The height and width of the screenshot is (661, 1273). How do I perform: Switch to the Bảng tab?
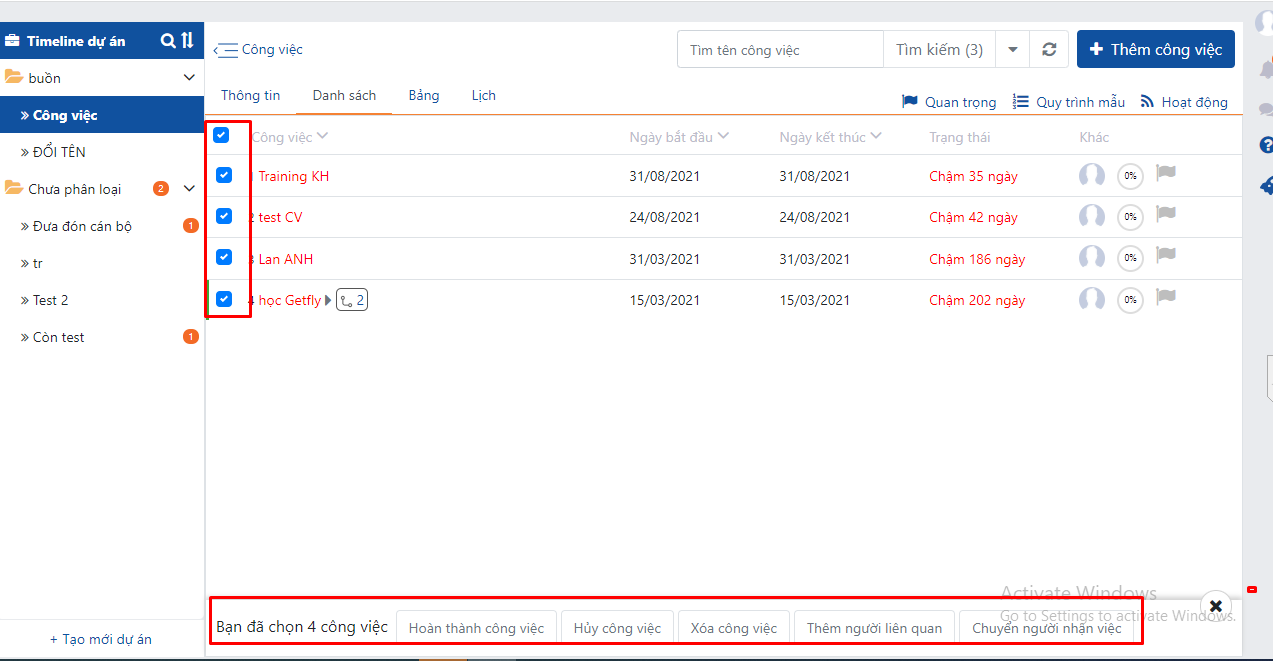point(423,96)
